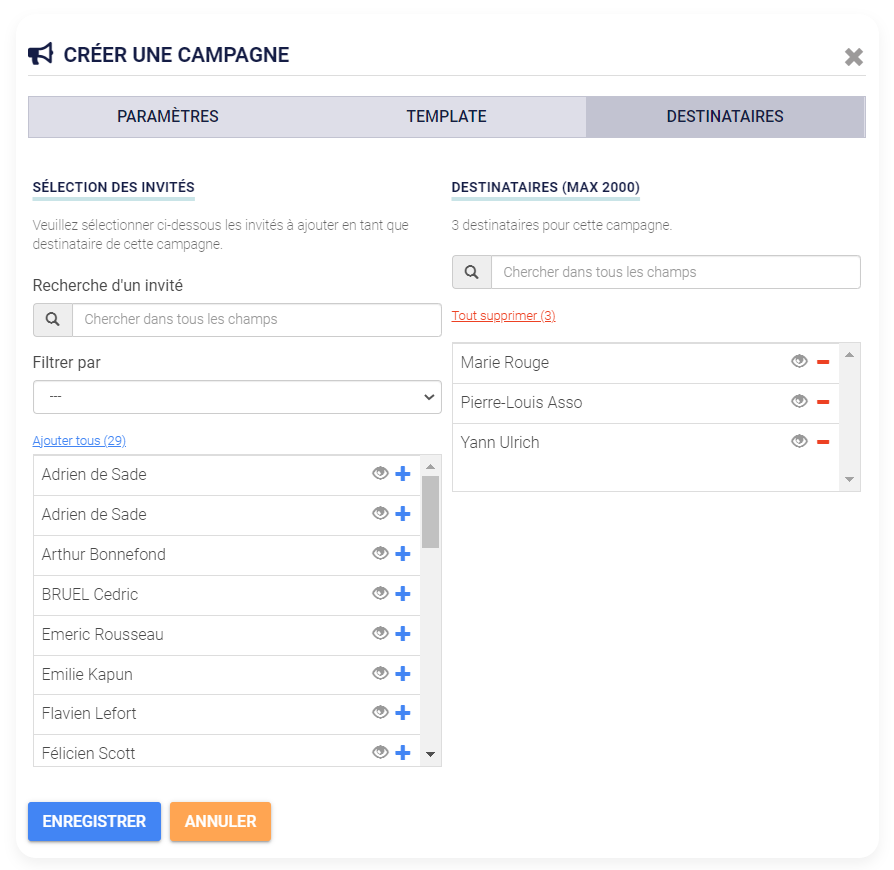Switch to the Paramètres tab

168,116
